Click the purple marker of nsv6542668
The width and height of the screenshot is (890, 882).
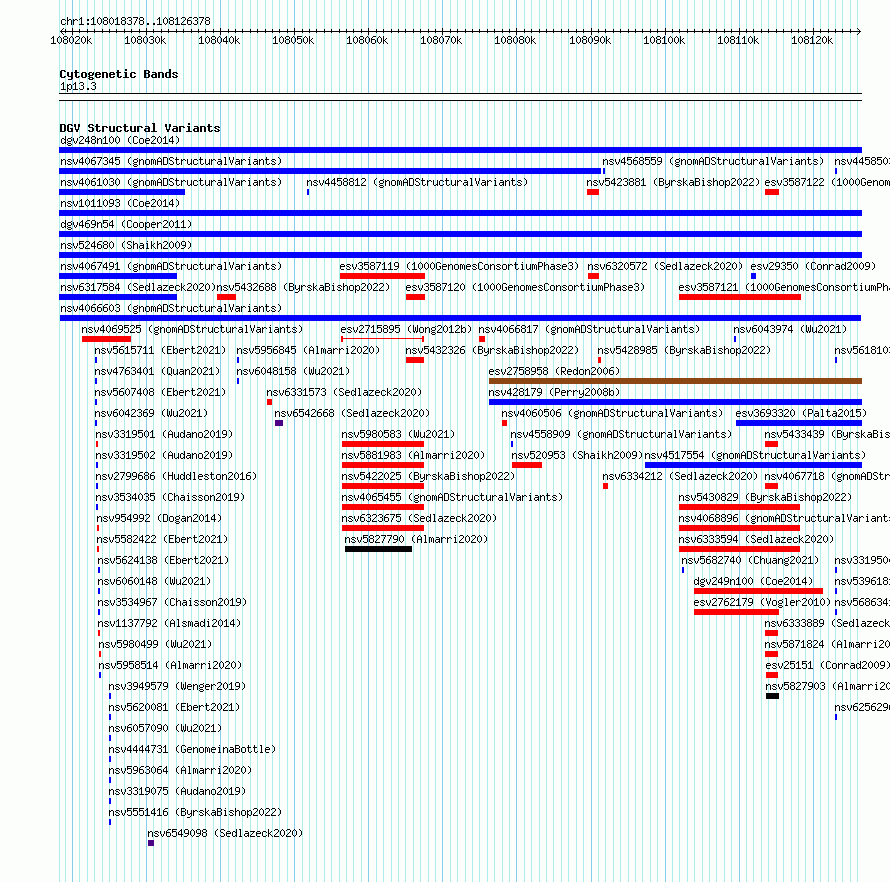279,423
